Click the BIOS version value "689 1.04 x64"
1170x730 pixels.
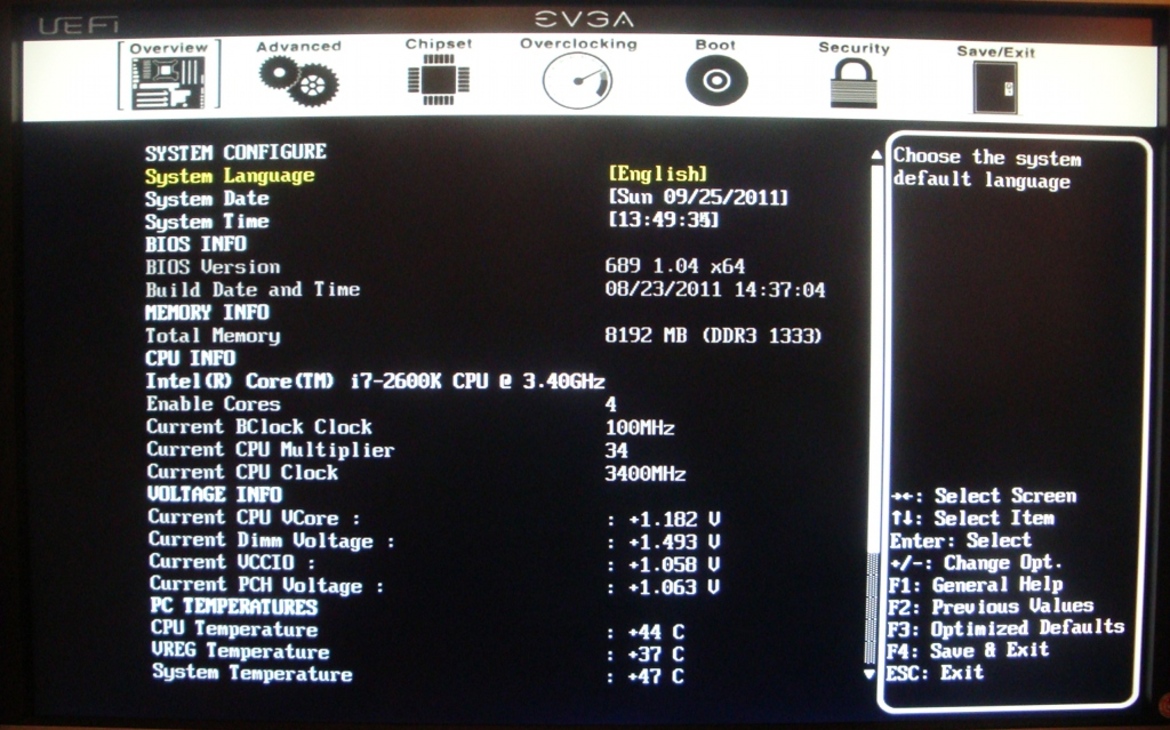[x=675, y=266]
